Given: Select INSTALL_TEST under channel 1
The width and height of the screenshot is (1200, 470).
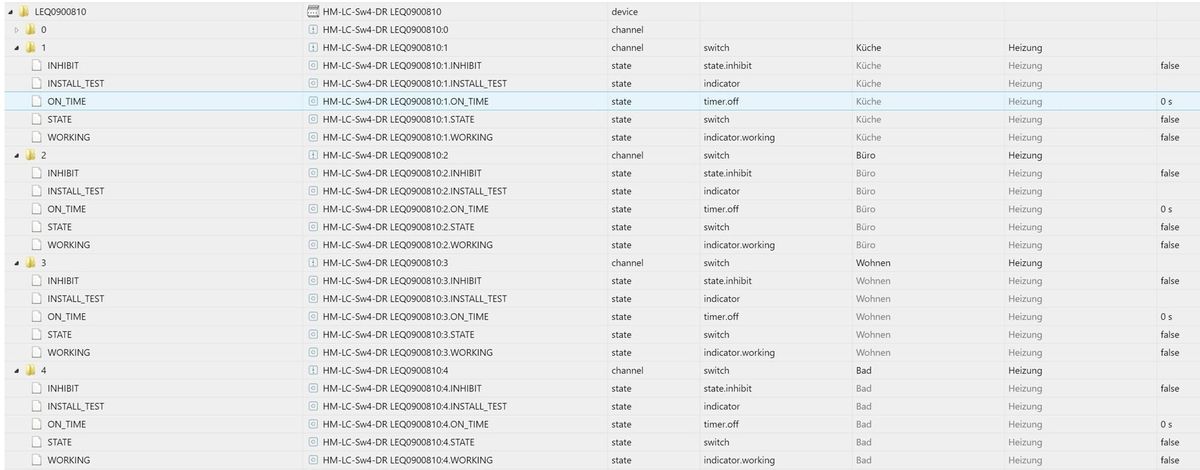Looking at the screenshot, I should pos(76,83).
